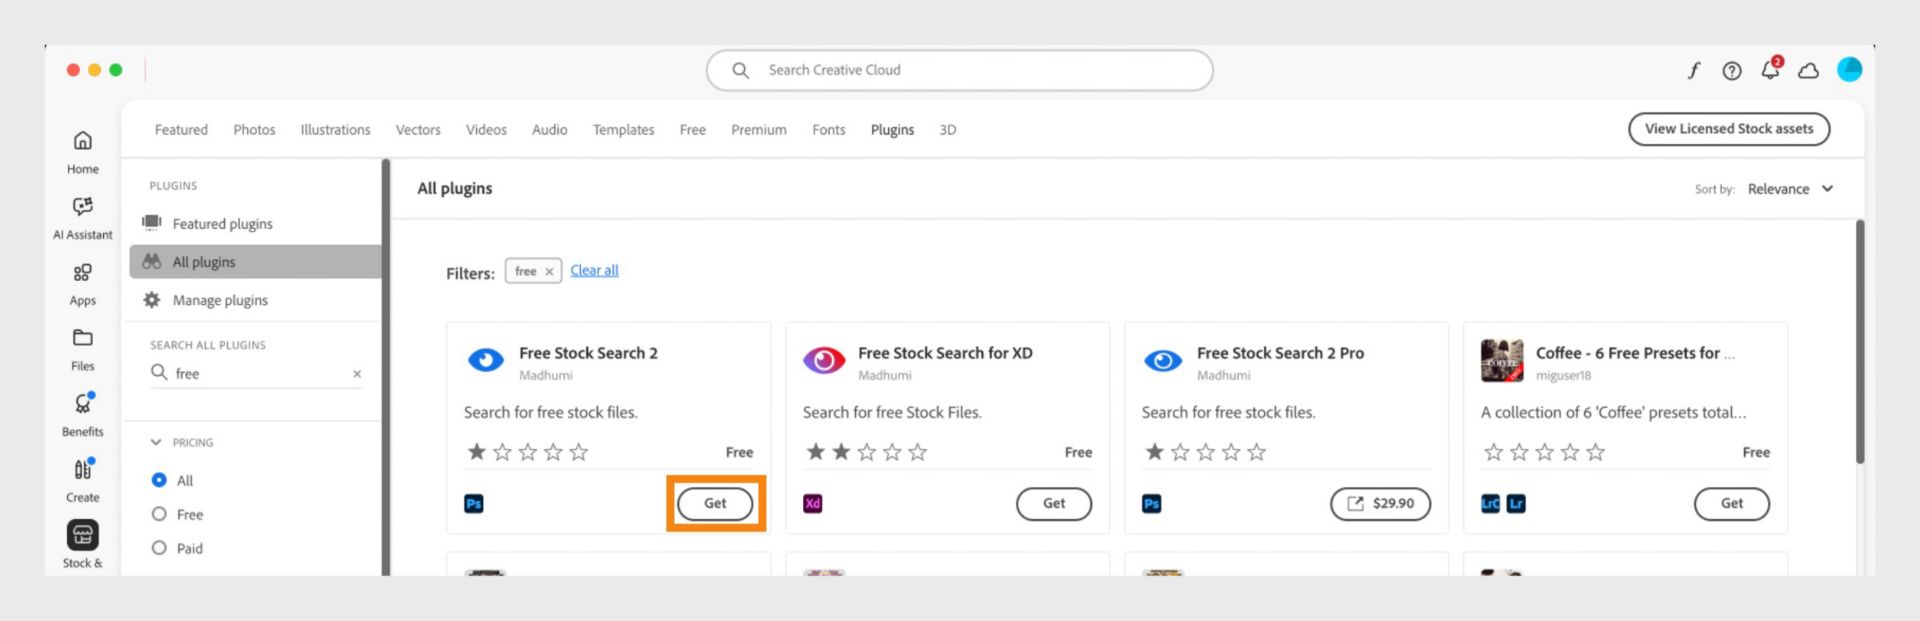Get the Coffee 6 Free Presets plugin
Screen dimensions: 1920x621
coord(1731,504)
